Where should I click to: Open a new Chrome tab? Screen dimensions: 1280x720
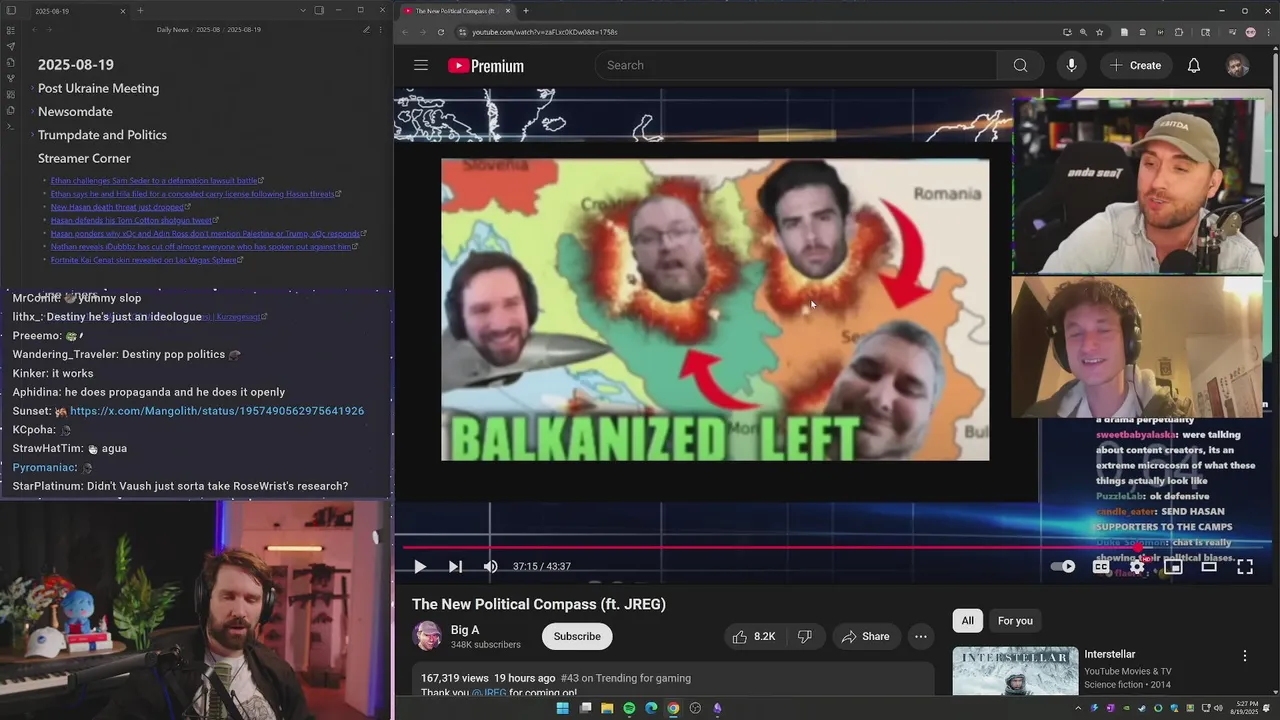526,11
